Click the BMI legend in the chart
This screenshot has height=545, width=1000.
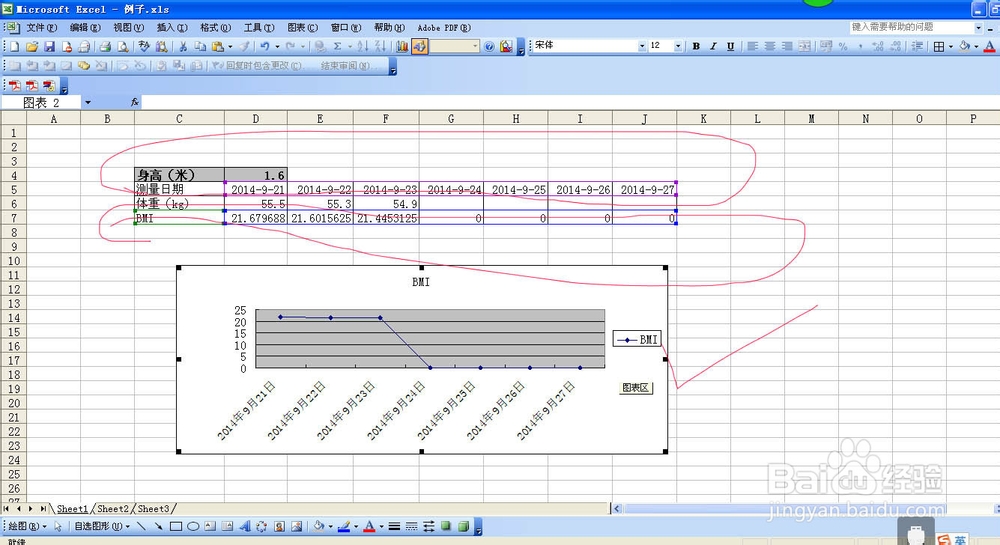click(x=637, y=339)
